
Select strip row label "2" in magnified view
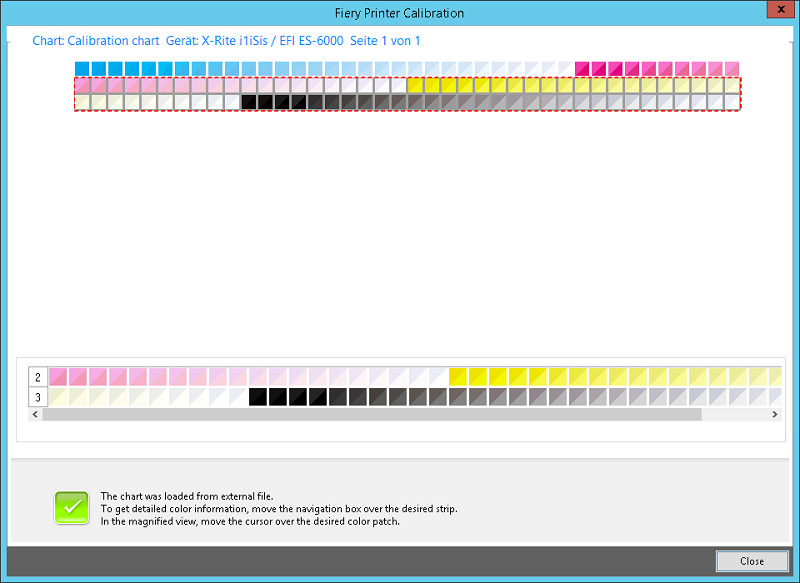[x=36, y=376]
